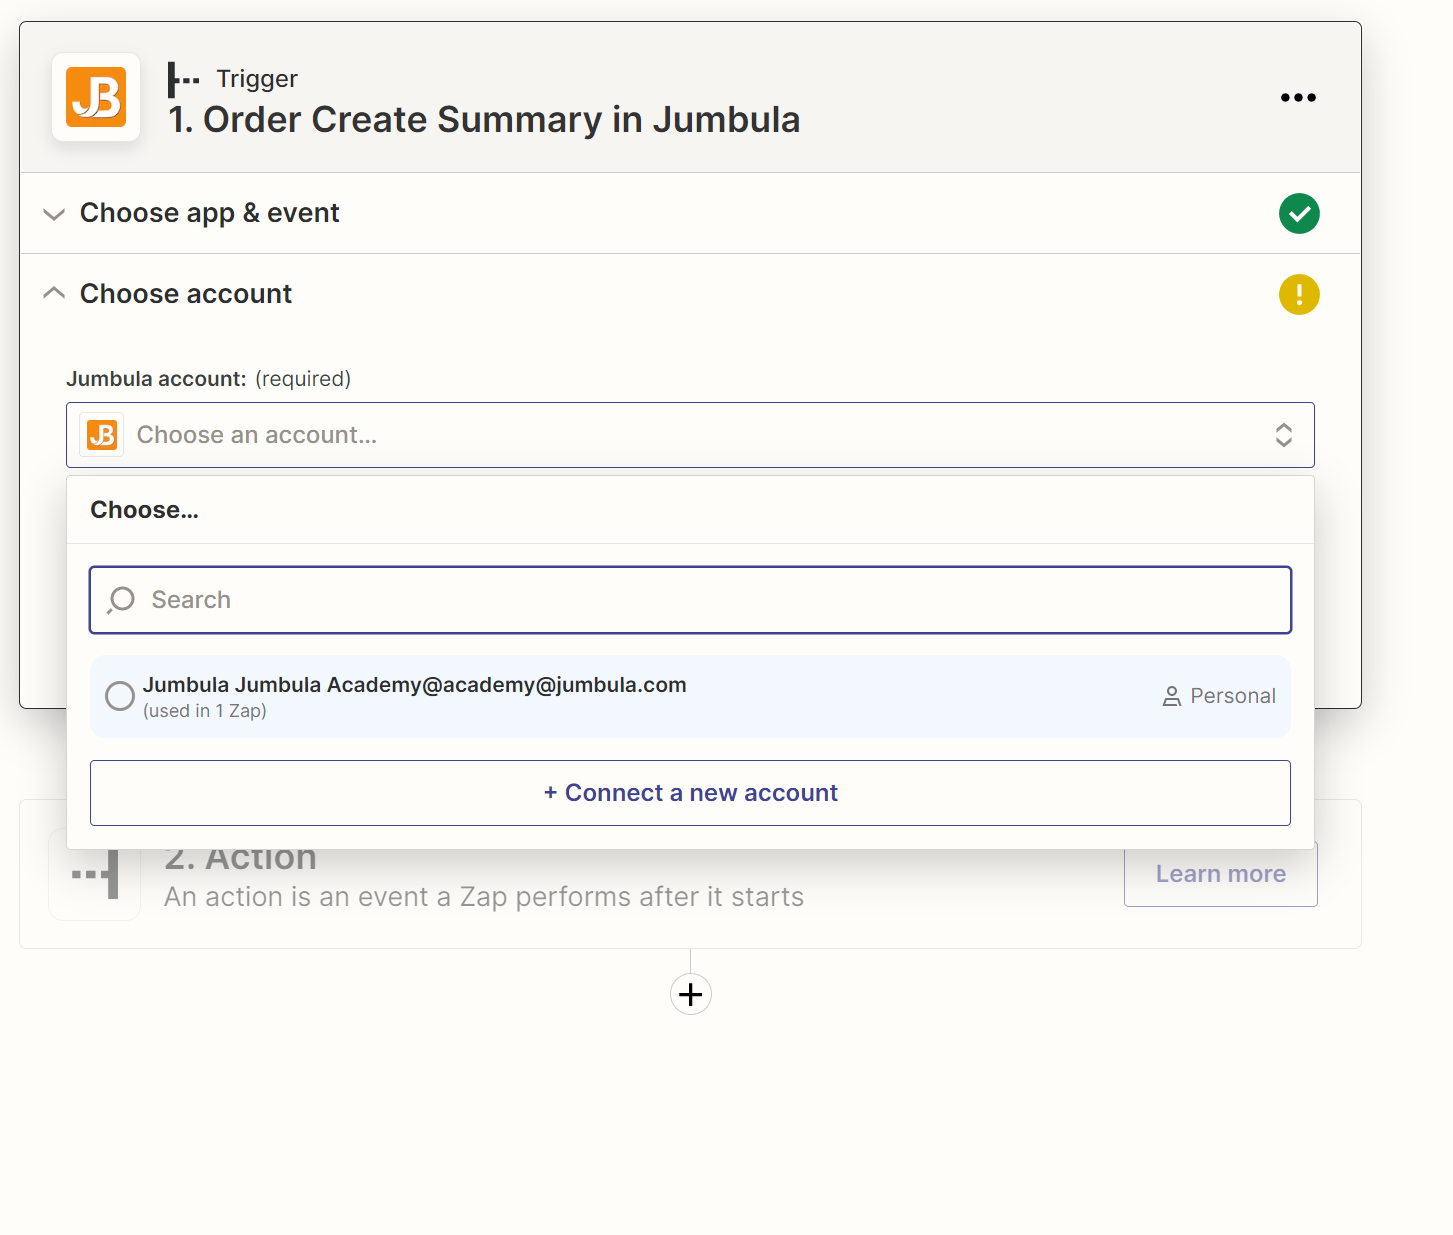The width and height of the screenshot is (1453, 1235).
Task: Click the 'Jumbula Jumbula Academy@academy@jumbula.com' account name
Action: [x=414, y=685]
